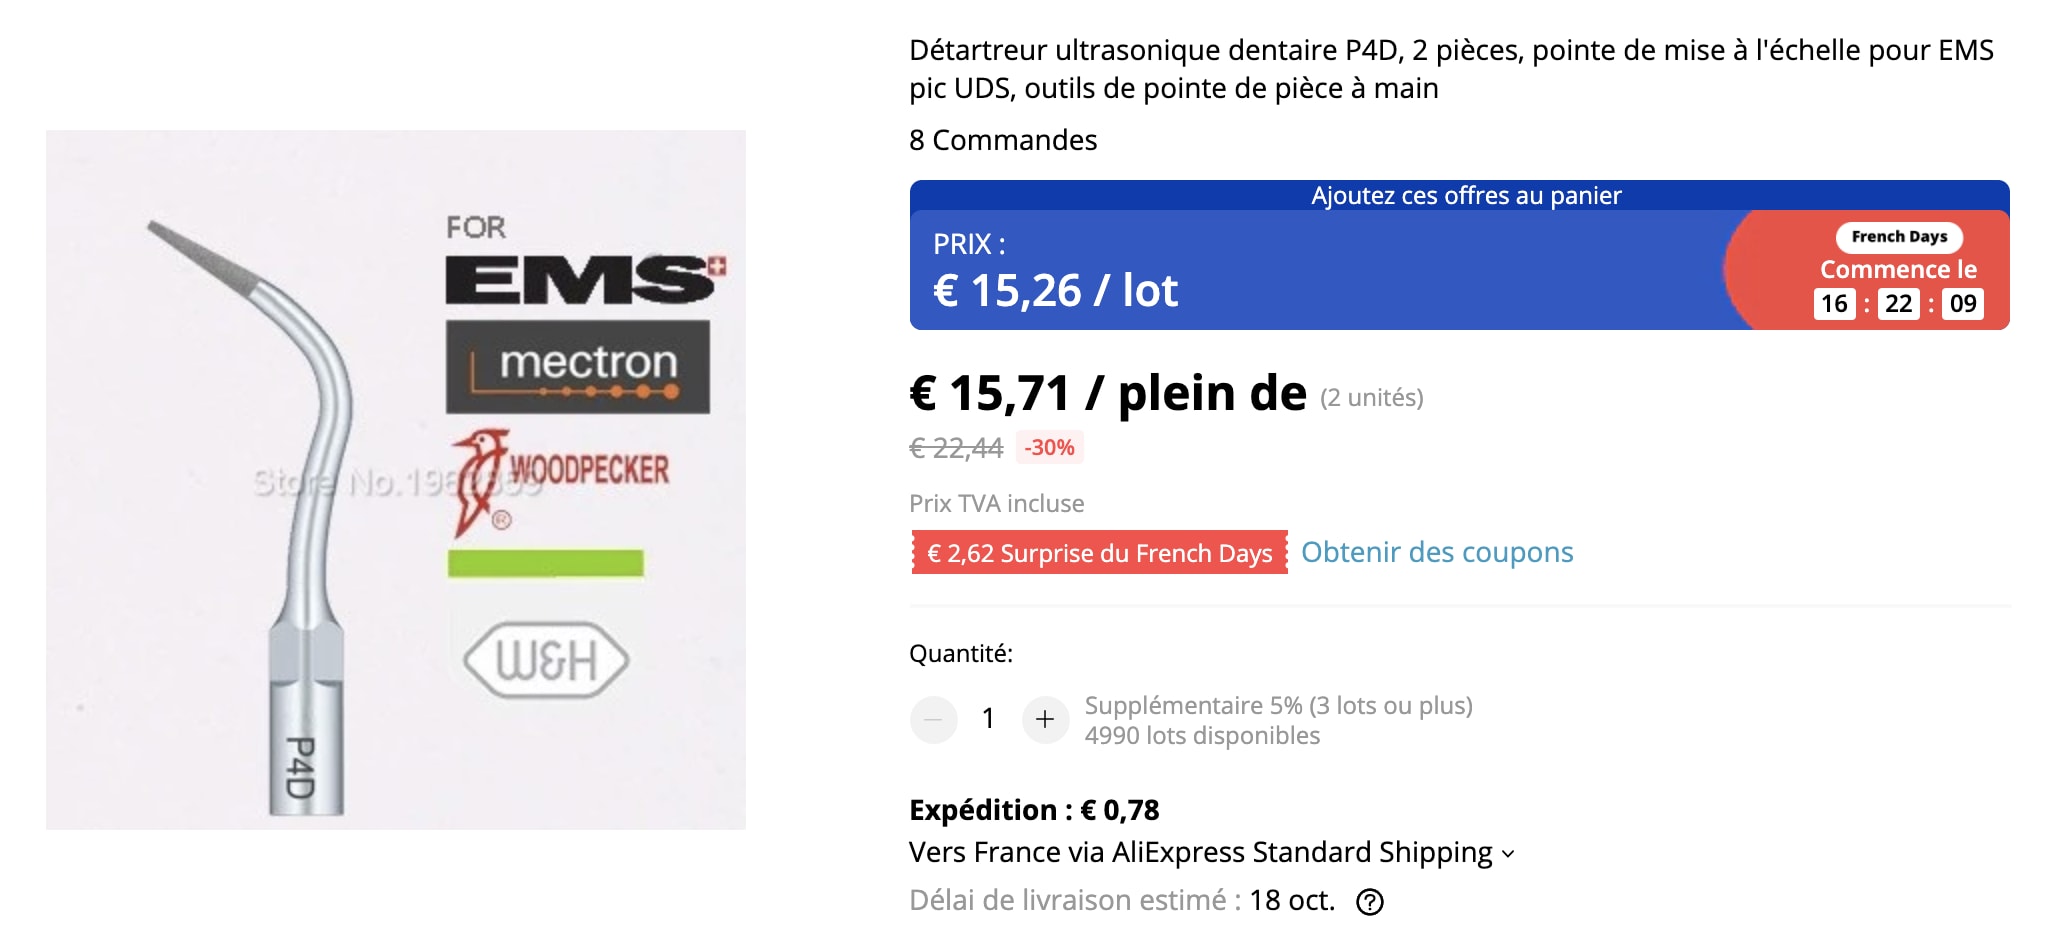This screenshot has width=2068, height=950.
Task: Click the French Days badge
Action: [x=1898, y=237]
